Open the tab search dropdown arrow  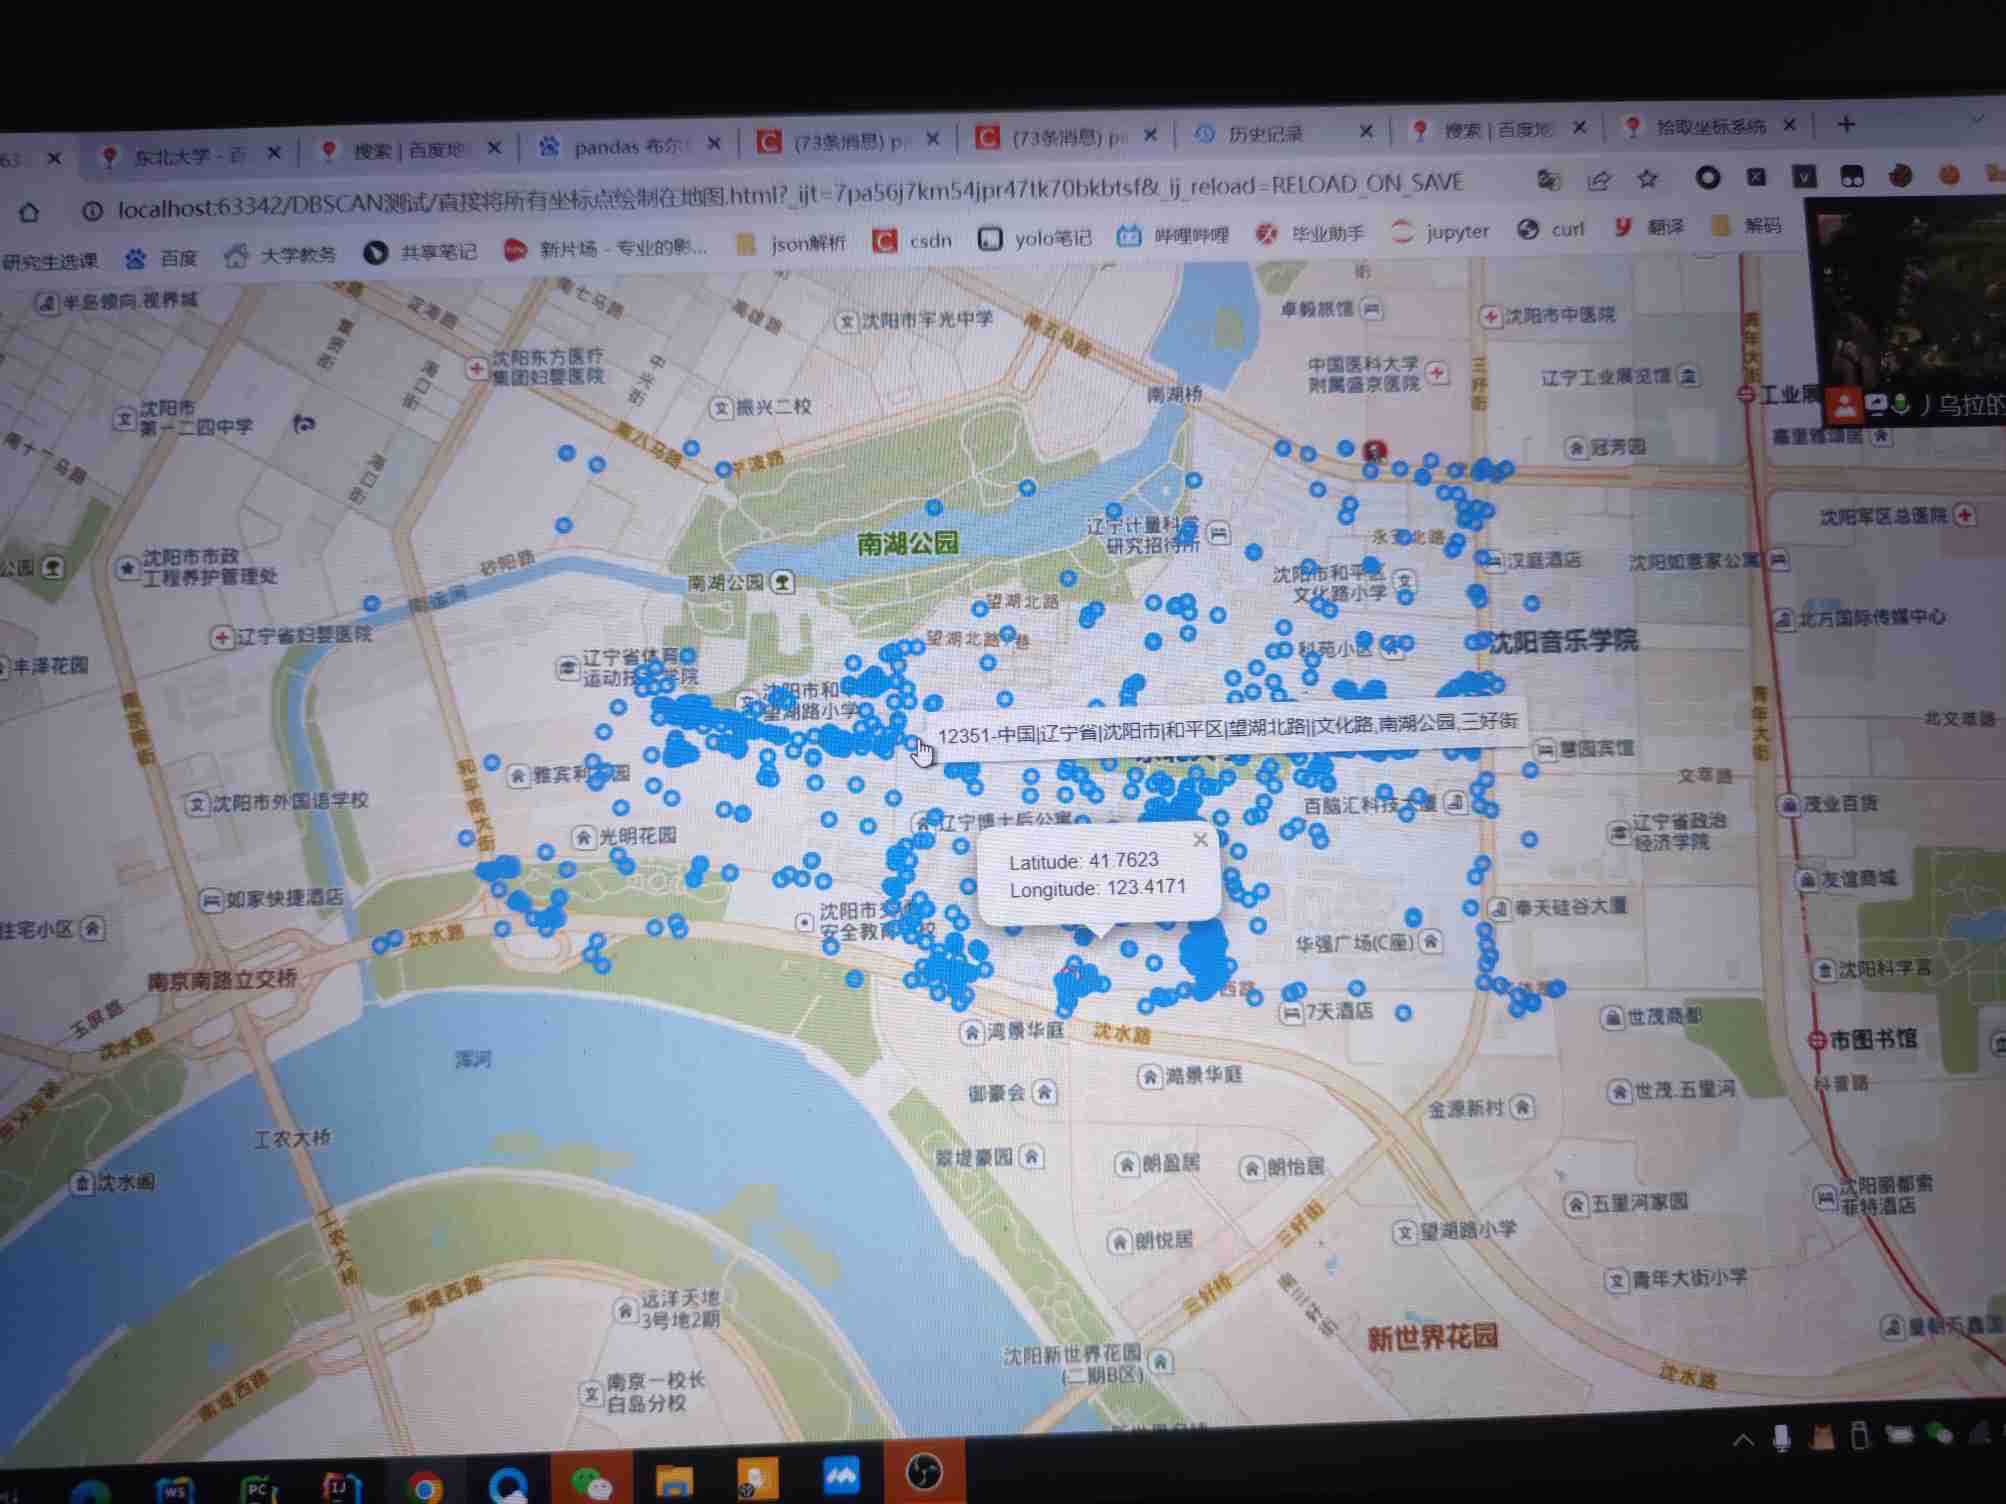point(1976,119)
